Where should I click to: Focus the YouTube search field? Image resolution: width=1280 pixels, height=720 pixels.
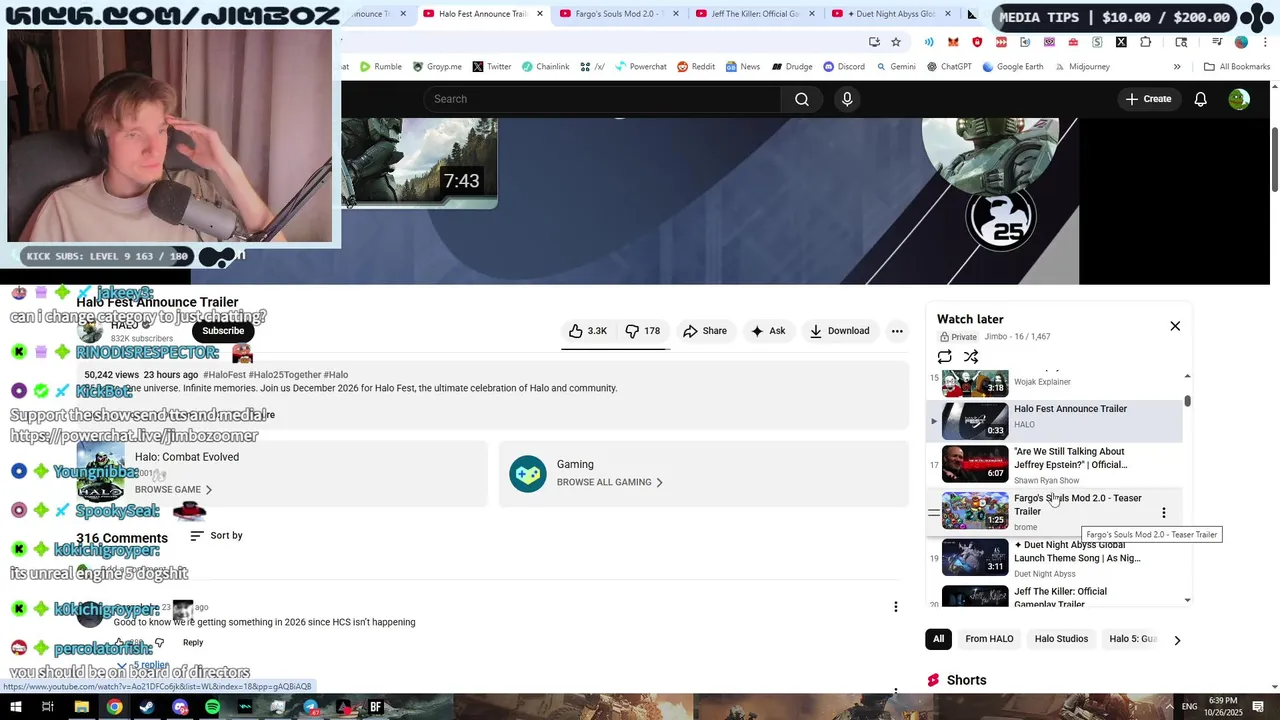click(602, 99)
